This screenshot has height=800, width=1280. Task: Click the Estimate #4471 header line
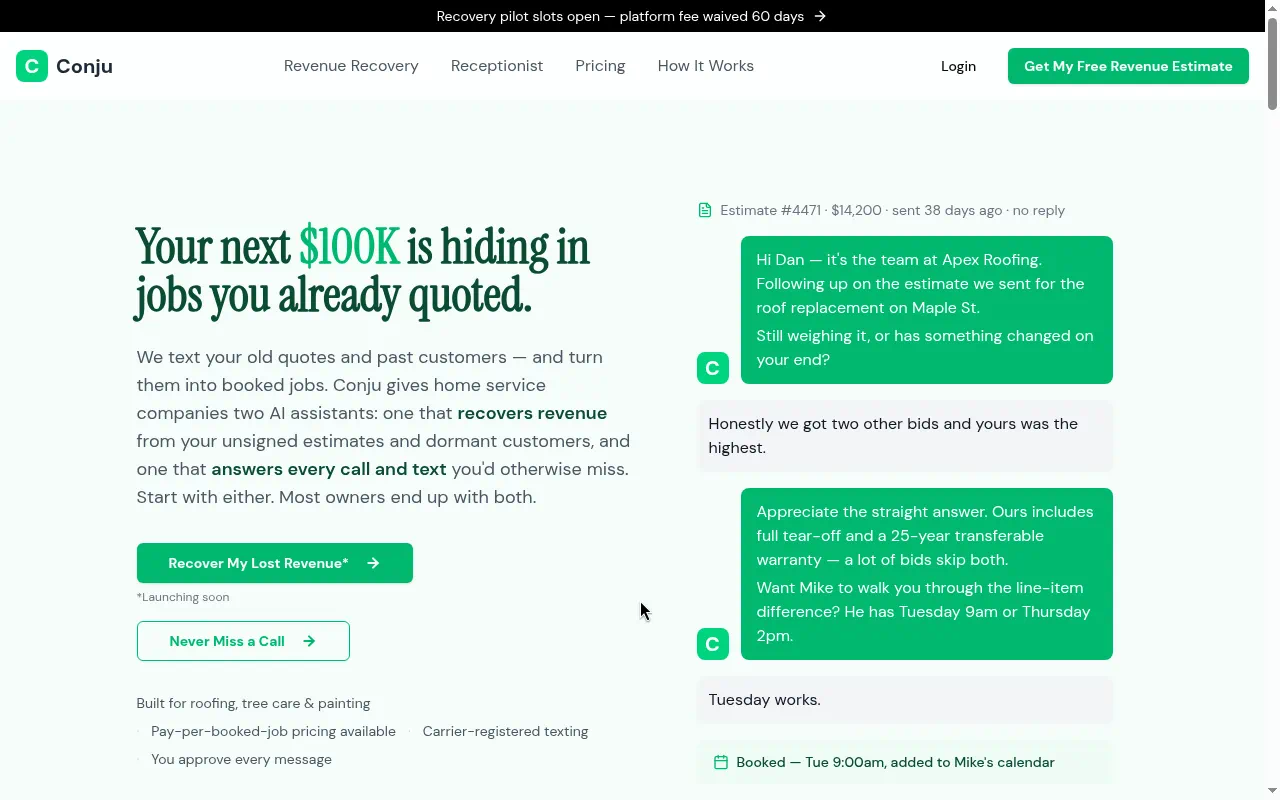click(x=892, y=210)
